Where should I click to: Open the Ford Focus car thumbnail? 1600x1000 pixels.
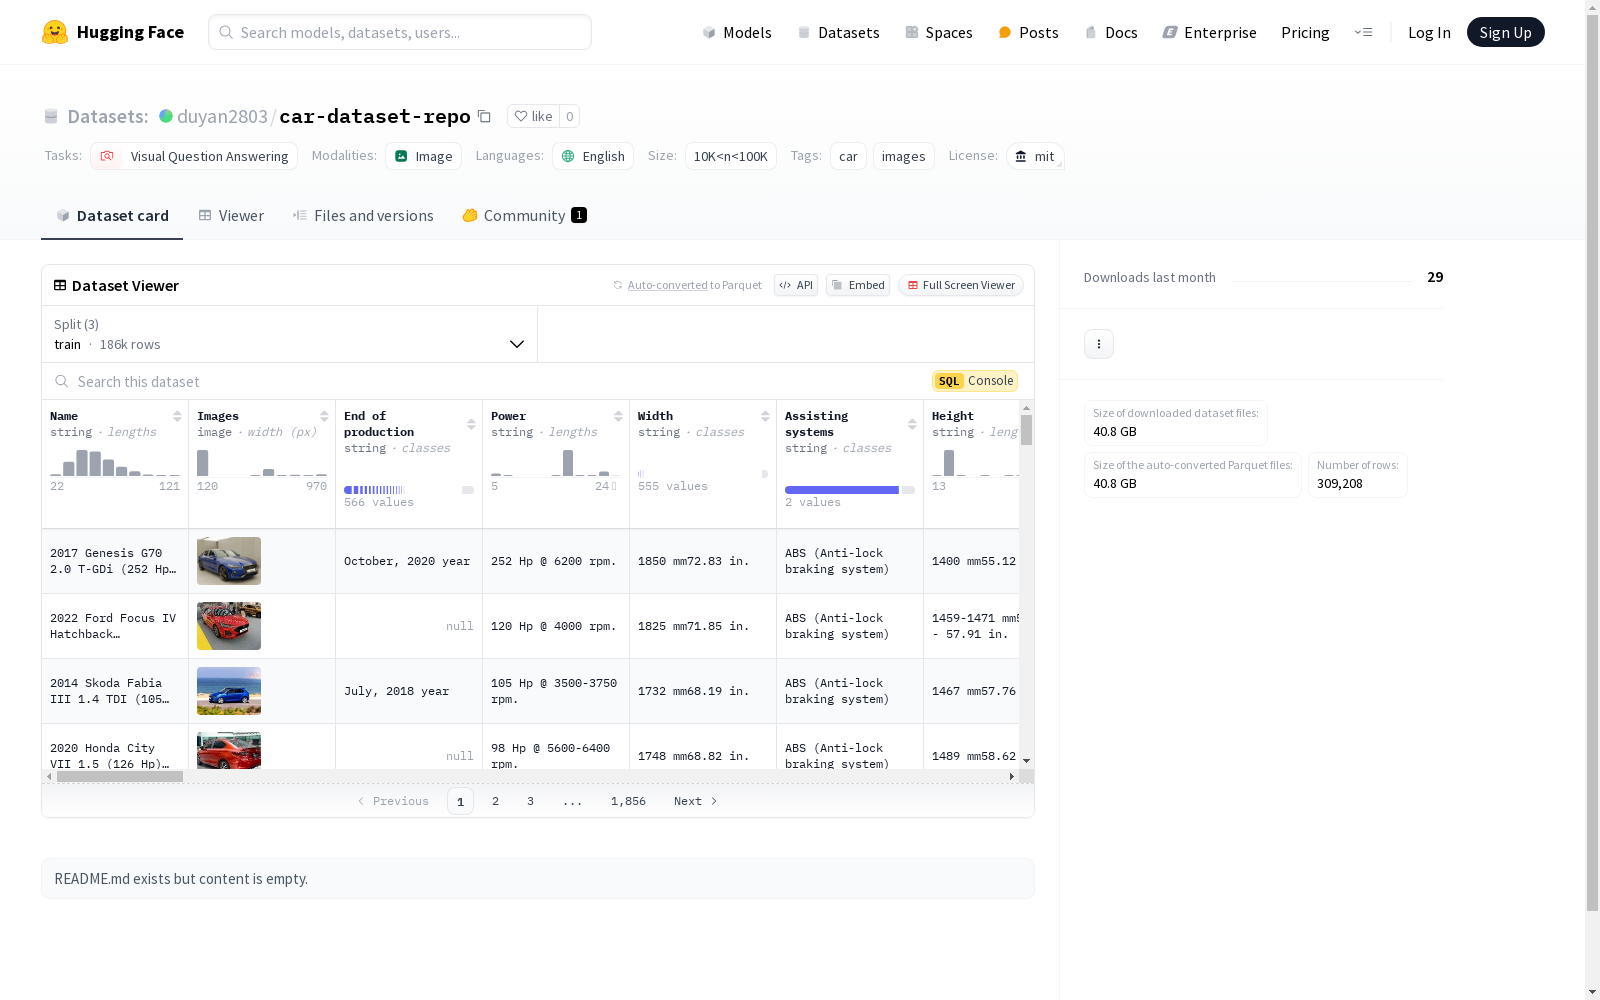click(x=229, y=626)
